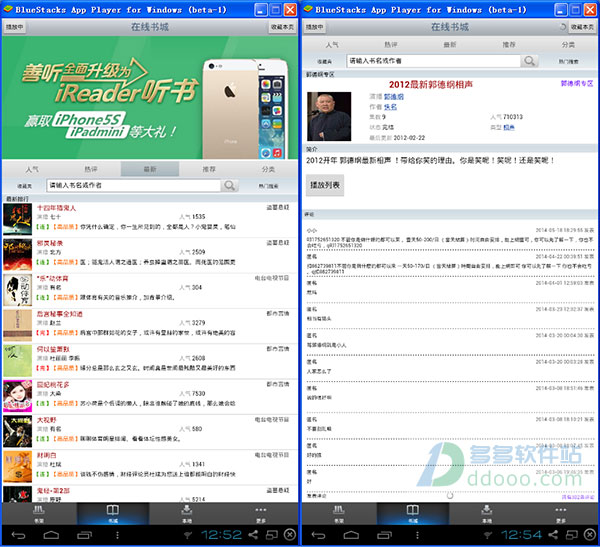The height and width of the screenshot is (547, 600).
Task: Click the partially shown book with popularity 5214
Action: [x=150, y=494]
